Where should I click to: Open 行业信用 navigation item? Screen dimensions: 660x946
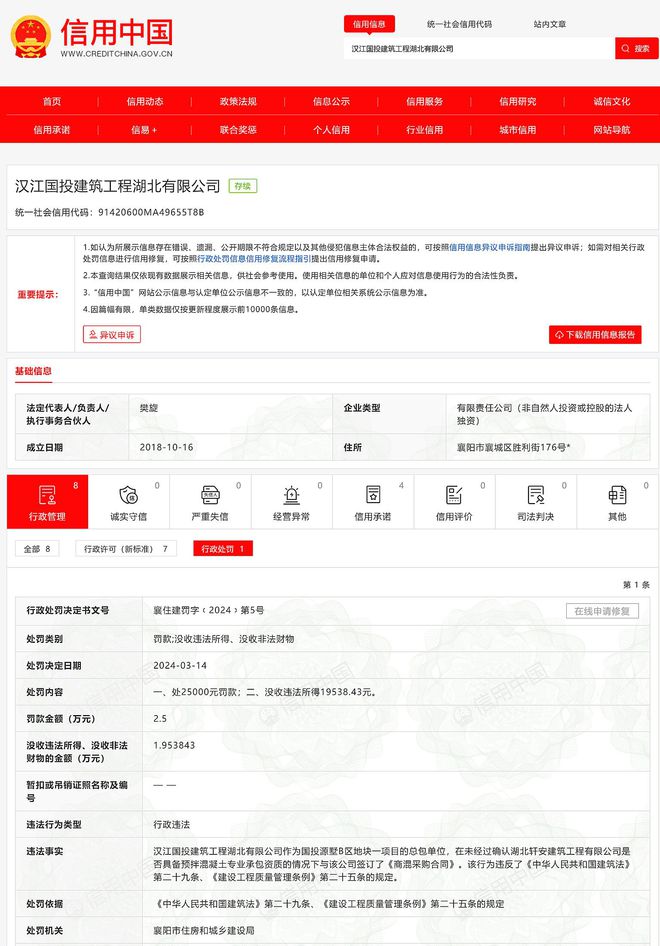click(425, 130)
